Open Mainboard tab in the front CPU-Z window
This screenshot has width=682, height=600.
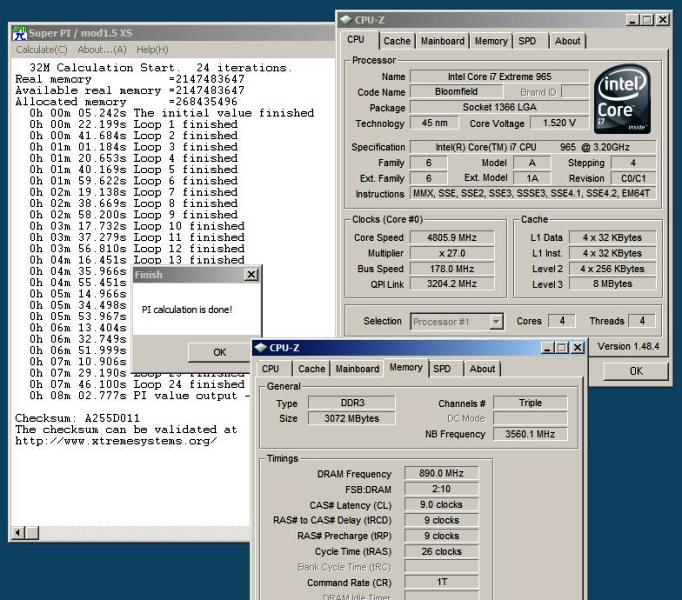(357, 369)
